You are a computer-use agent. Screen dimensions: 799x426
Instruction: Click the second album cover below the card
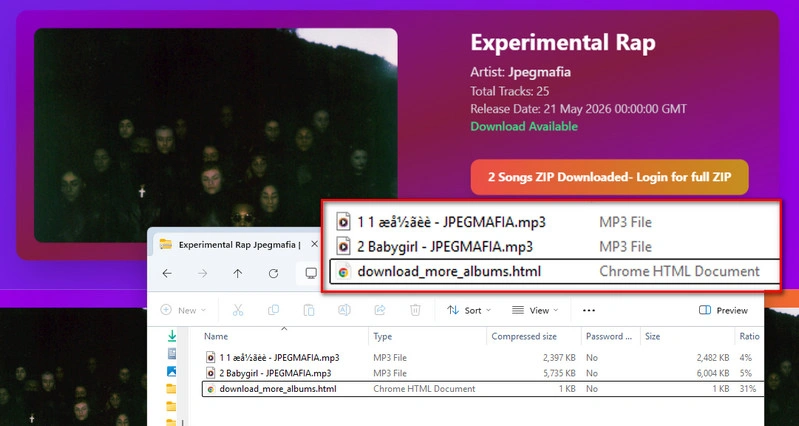tap(73, 367)
